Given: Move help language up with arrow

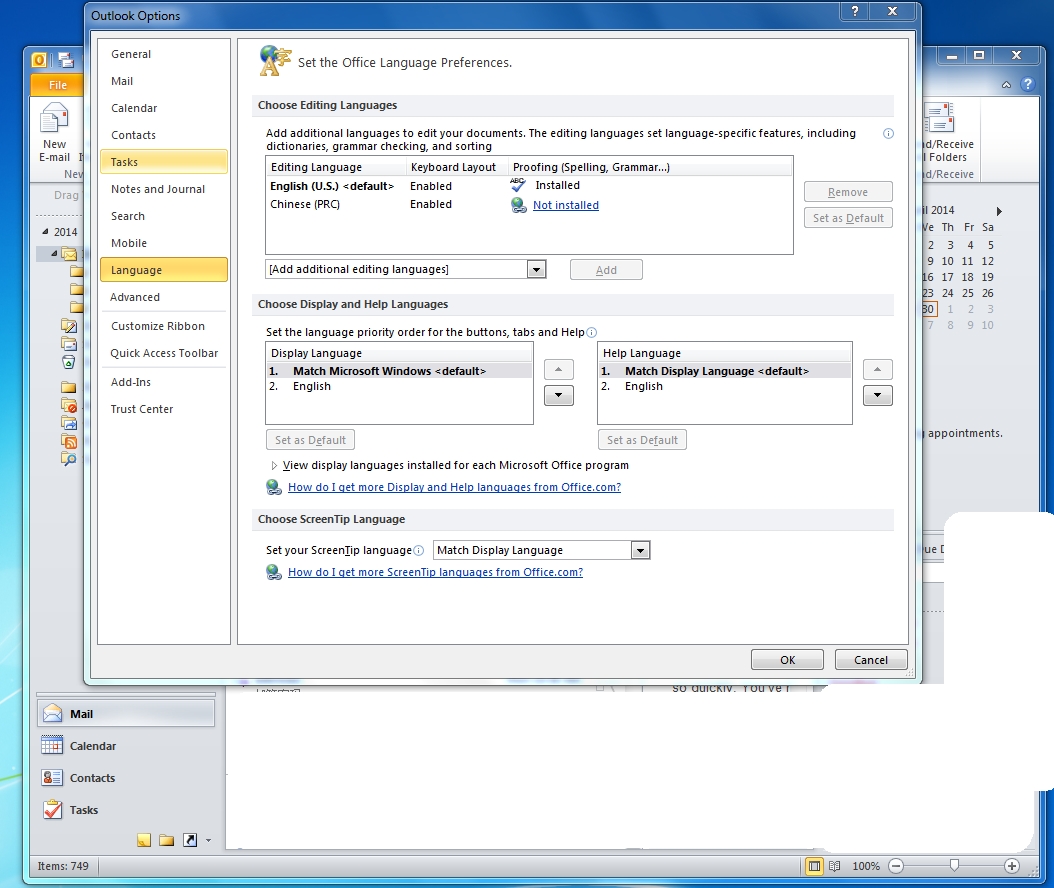Looking at the screenshot, I should (877, 370).
